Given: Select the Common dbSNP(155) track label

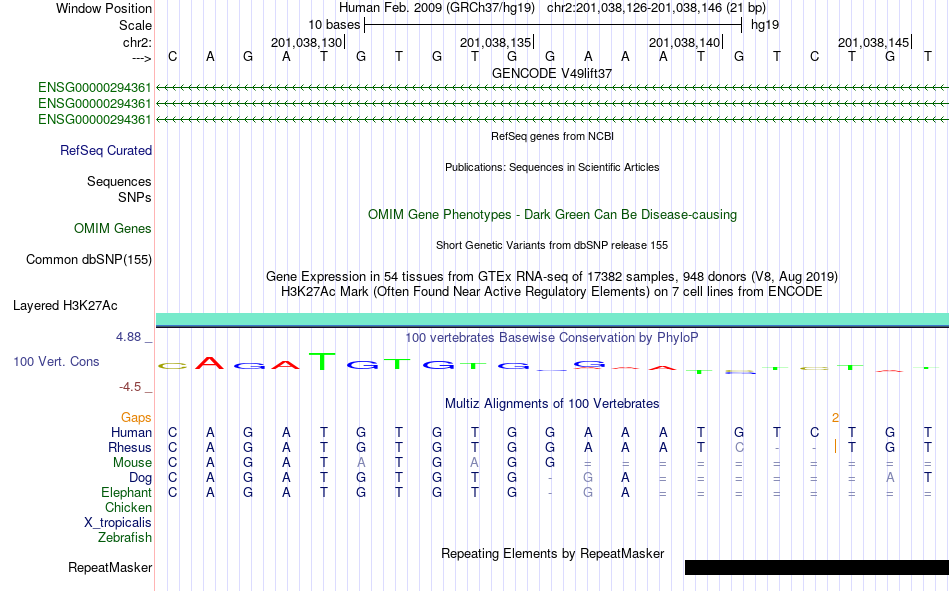Looking at the screenshot, I should pyautogui.click(x=89, y=259).
